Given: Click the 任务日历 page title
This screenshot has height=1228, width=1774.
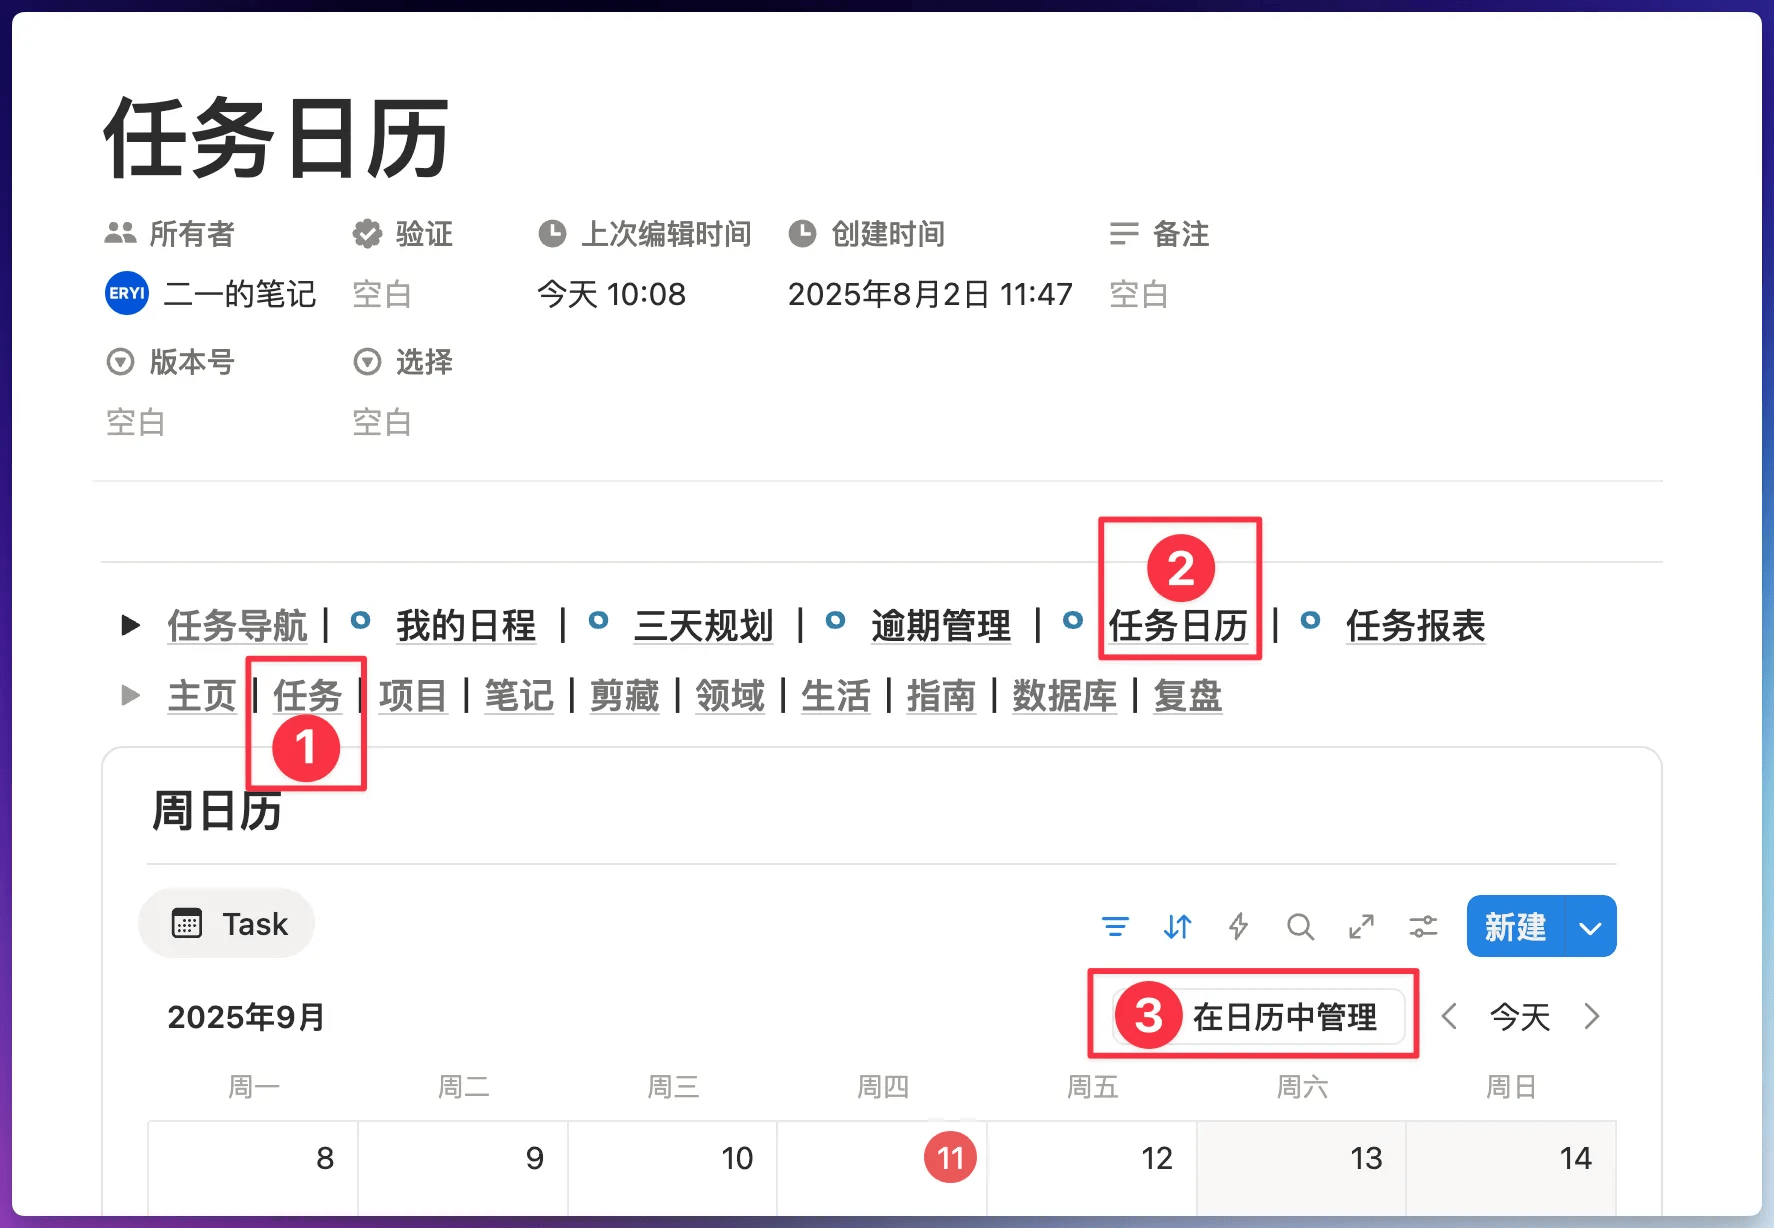Looking at the screenshot, I should (x=277, y=139).
